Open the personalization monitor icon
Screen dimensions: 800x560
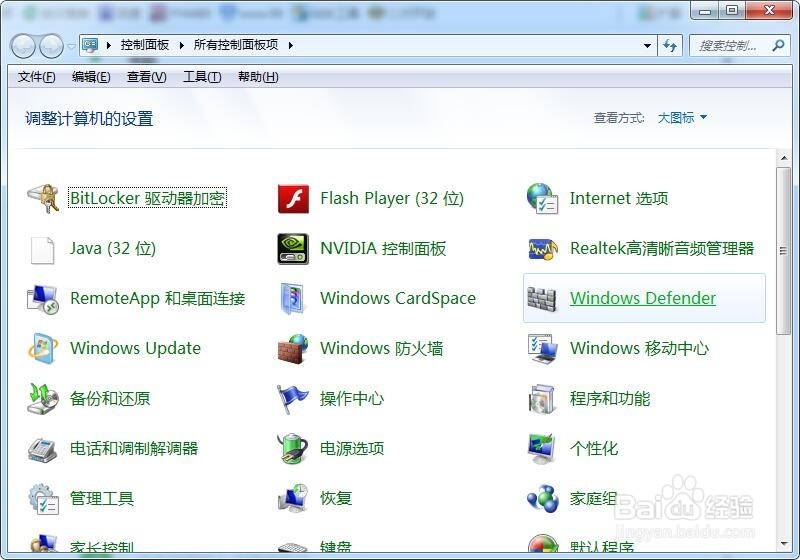(x=542, y=448)
